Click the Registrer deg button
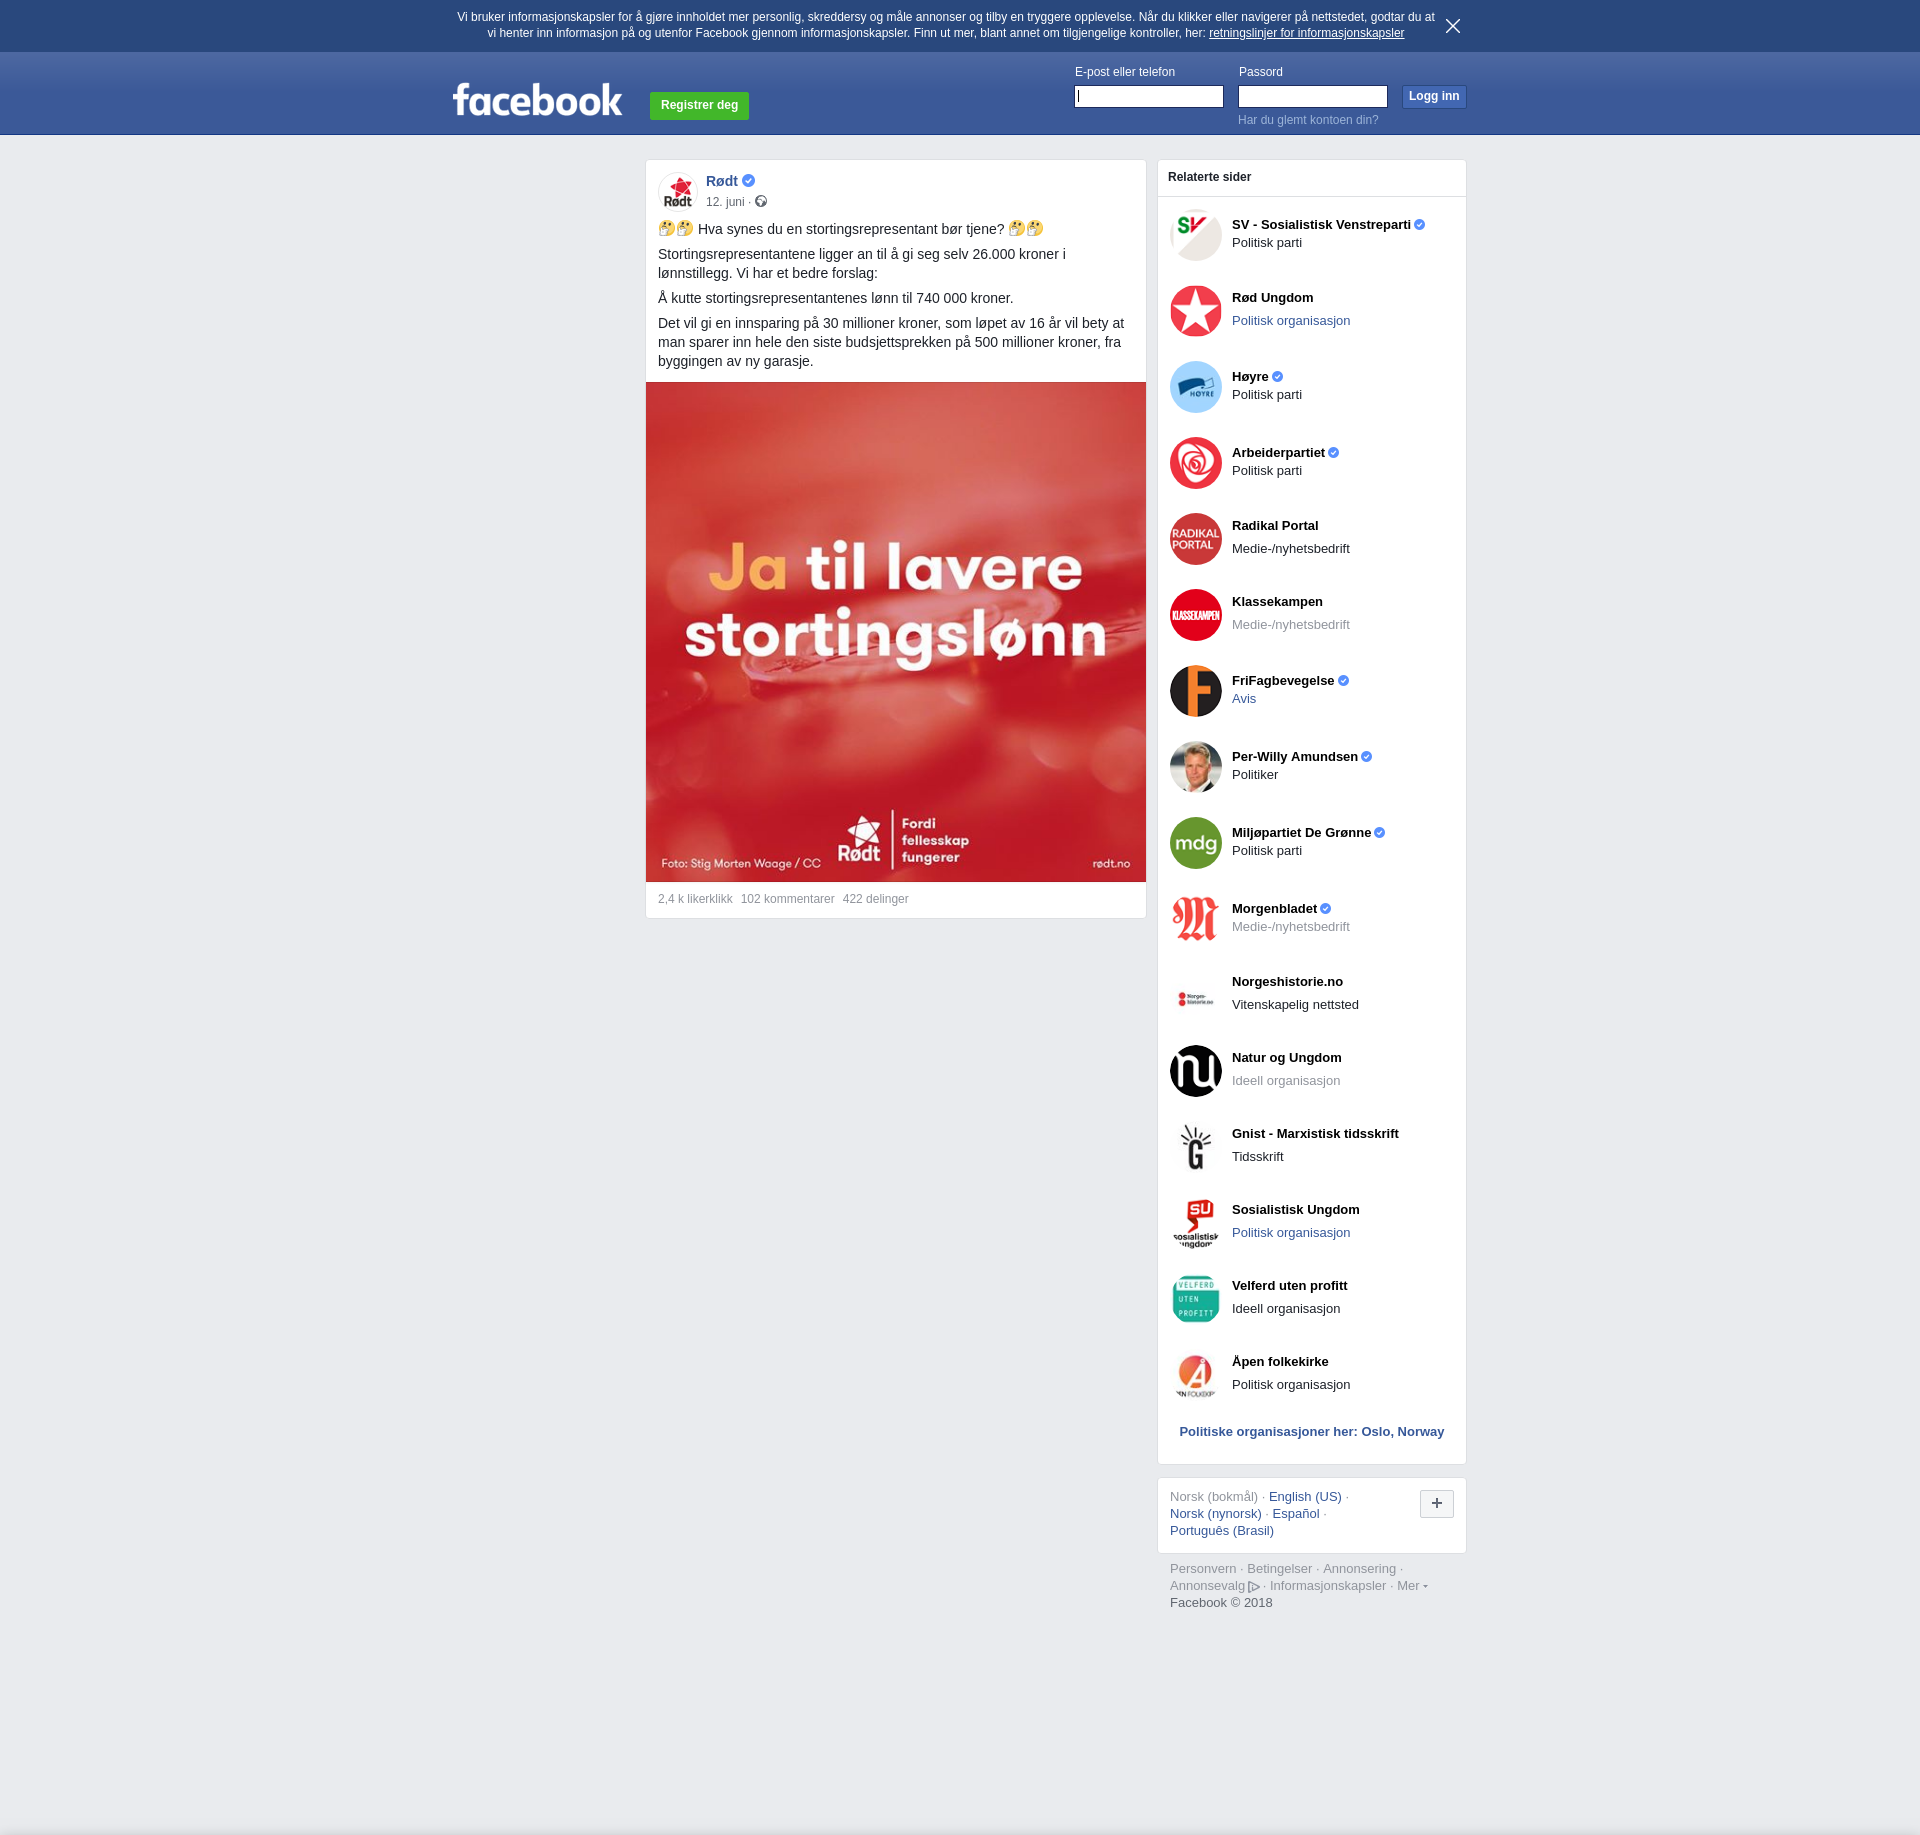The height and width of the screenshot is (1835, 1920). (699, 105)
